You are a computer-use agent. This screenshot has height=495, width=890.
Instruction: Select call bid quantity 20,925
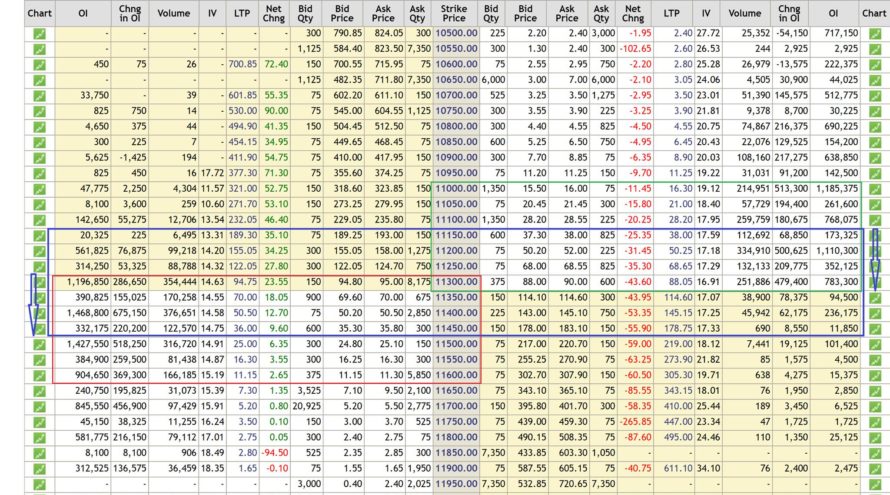(307, 406)
